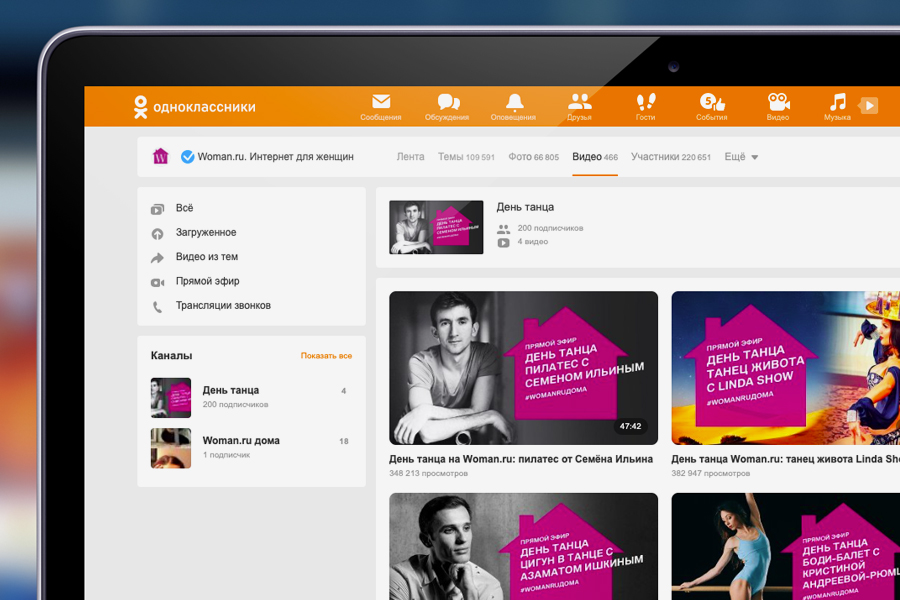Click the 1 подписчик text under Woman.ru дома
This screenshot has width=900, height=600.
point(226,455)
